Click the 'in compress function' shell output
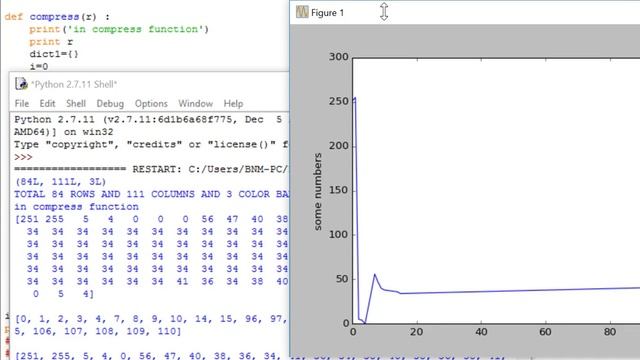Screen dimensions: 640x360 (76, 207)
